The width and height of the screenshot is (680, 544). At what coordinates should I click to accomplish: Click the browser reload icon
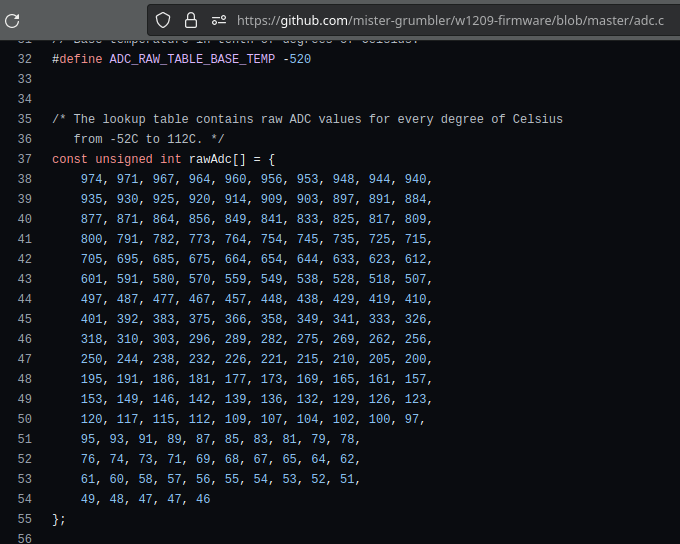[x=12, y=21]
